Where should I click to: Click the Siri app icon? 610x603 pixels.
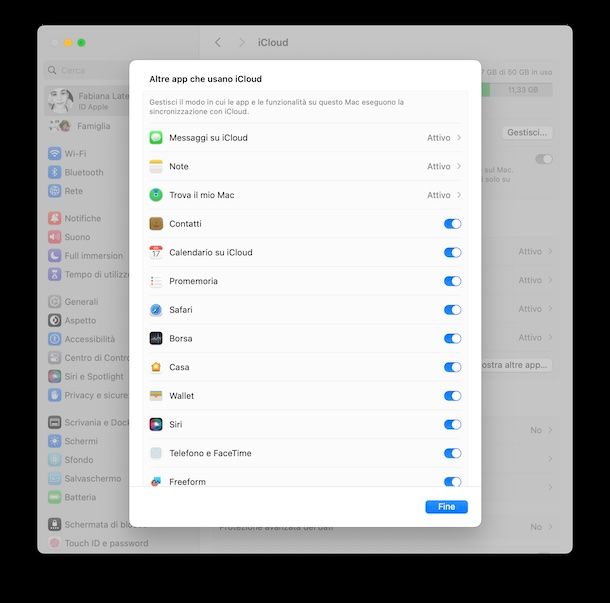(x=156, y=424)
